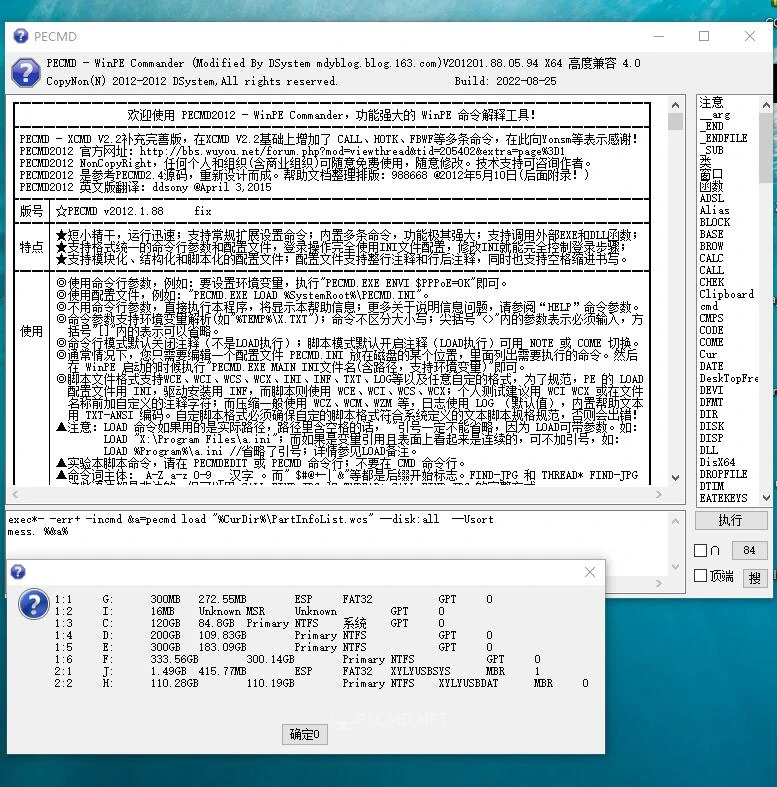Select DFMT in the command list

(x=712, y=403)
